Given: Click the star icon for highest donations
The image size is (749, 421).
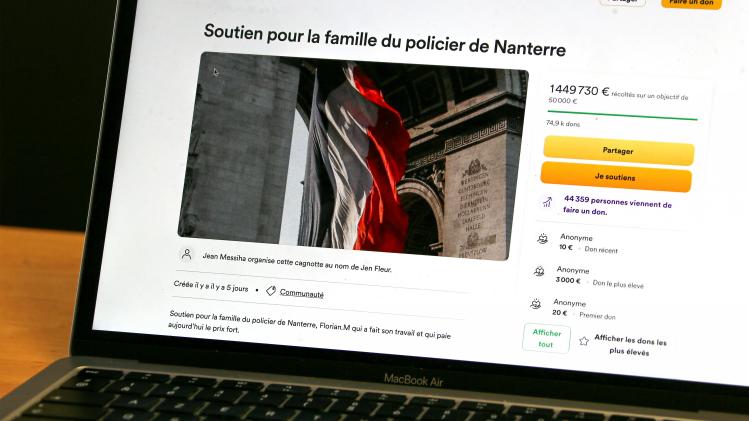Looking at the screenshot, I should [584, 341].
